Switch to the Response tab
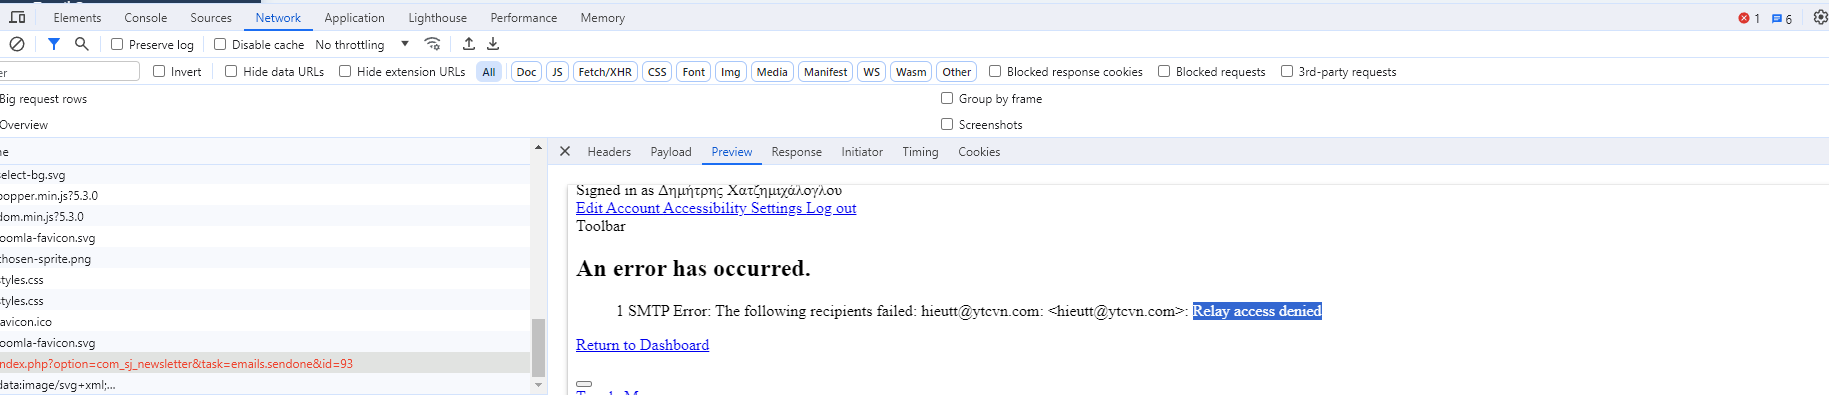Viewport: 1829px width, 395px height. click(x=796, y=152)
